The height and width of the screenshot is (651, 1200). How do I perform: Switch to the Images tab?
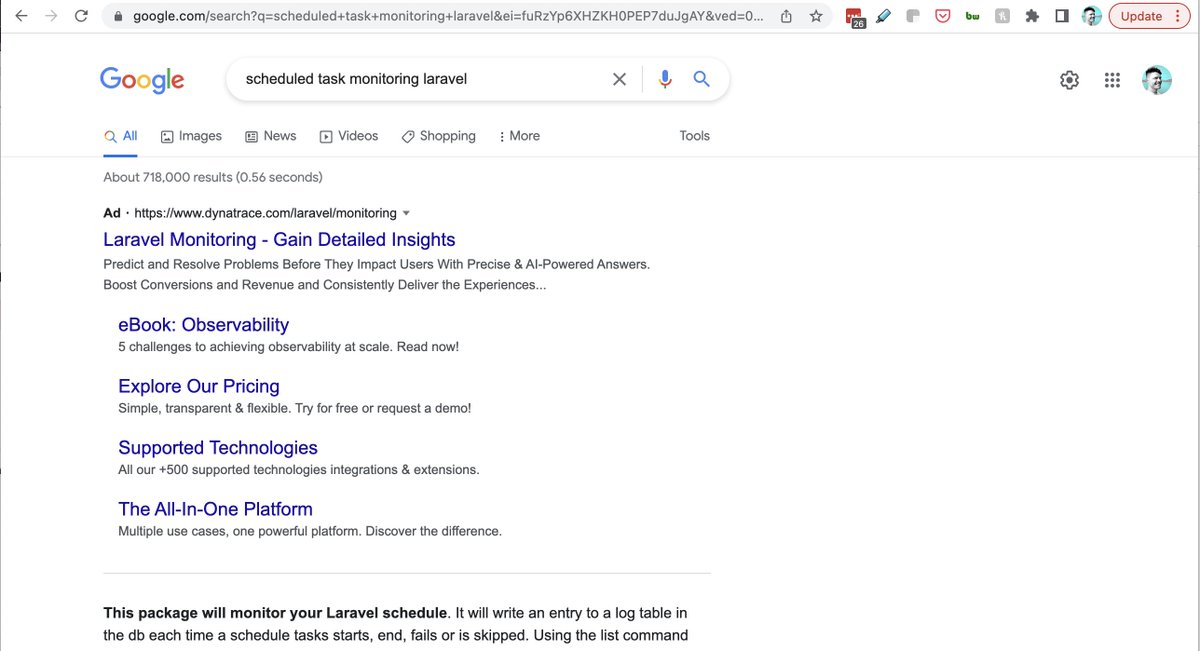point(192,136)
